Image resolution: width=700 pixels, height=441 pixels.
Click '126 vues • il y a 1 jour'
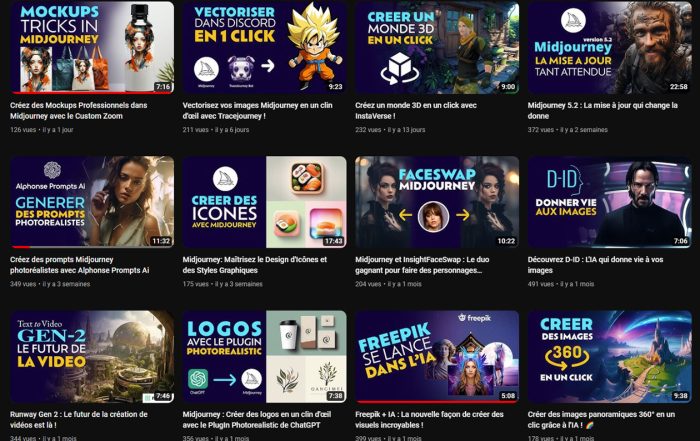coord(42,130)
